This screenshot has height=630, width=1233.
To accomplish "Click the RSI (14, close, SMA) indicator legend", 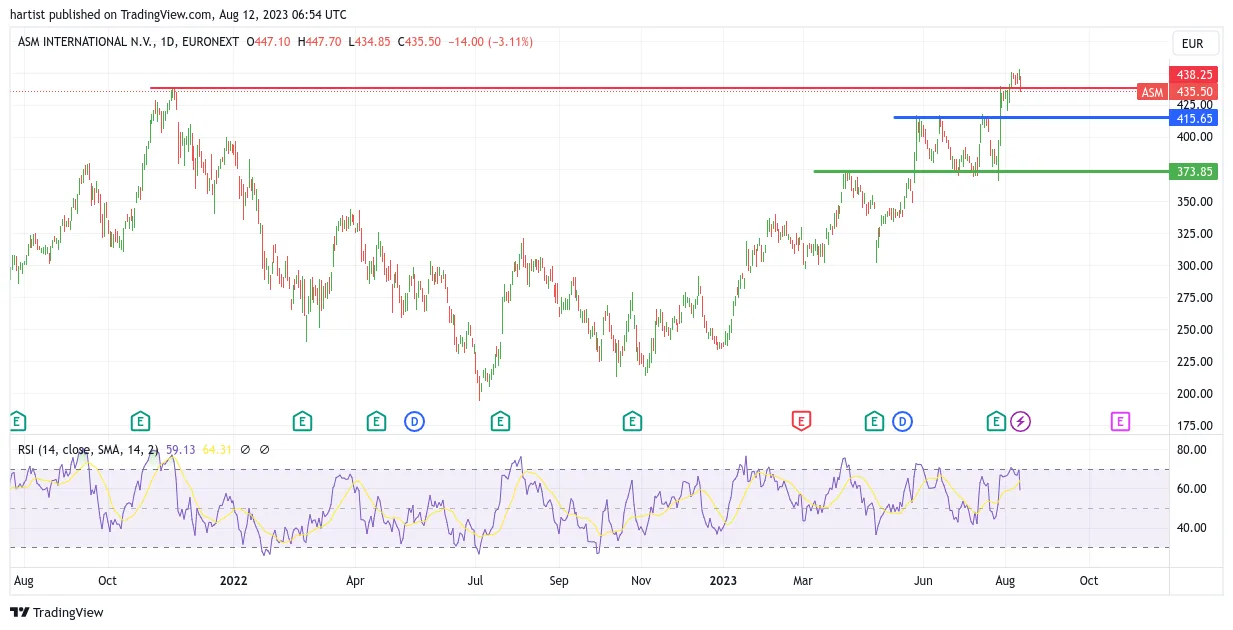I will [x=88, y=450].
